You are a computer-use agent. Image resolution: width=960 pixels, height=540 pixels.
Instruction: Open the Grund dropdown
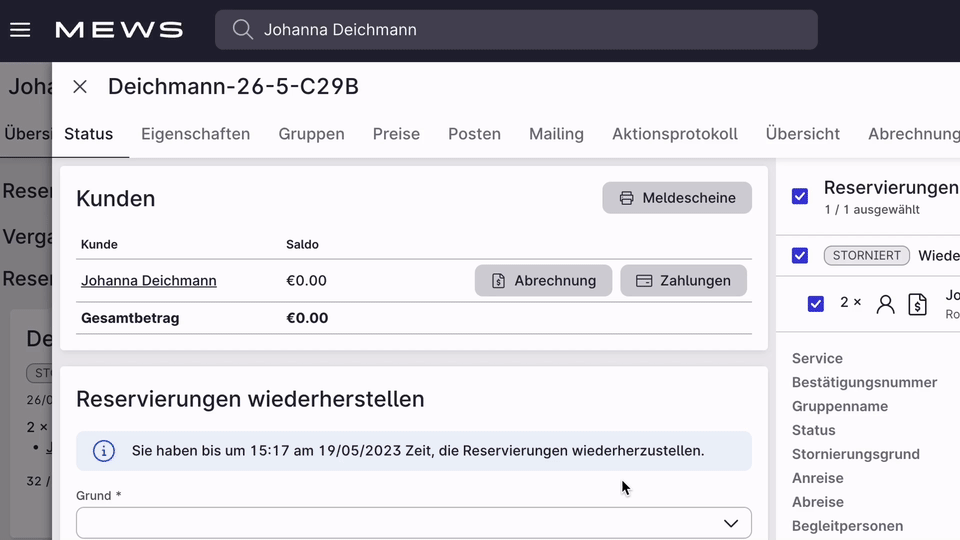pyautogui.click(x=414, y=523)
